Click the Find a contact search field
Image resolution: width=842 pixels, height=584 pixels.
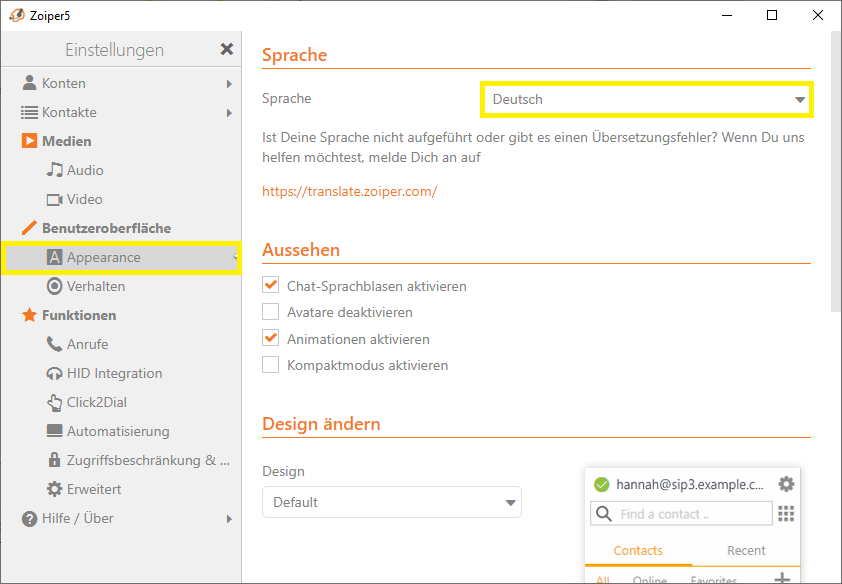[681, 514]
